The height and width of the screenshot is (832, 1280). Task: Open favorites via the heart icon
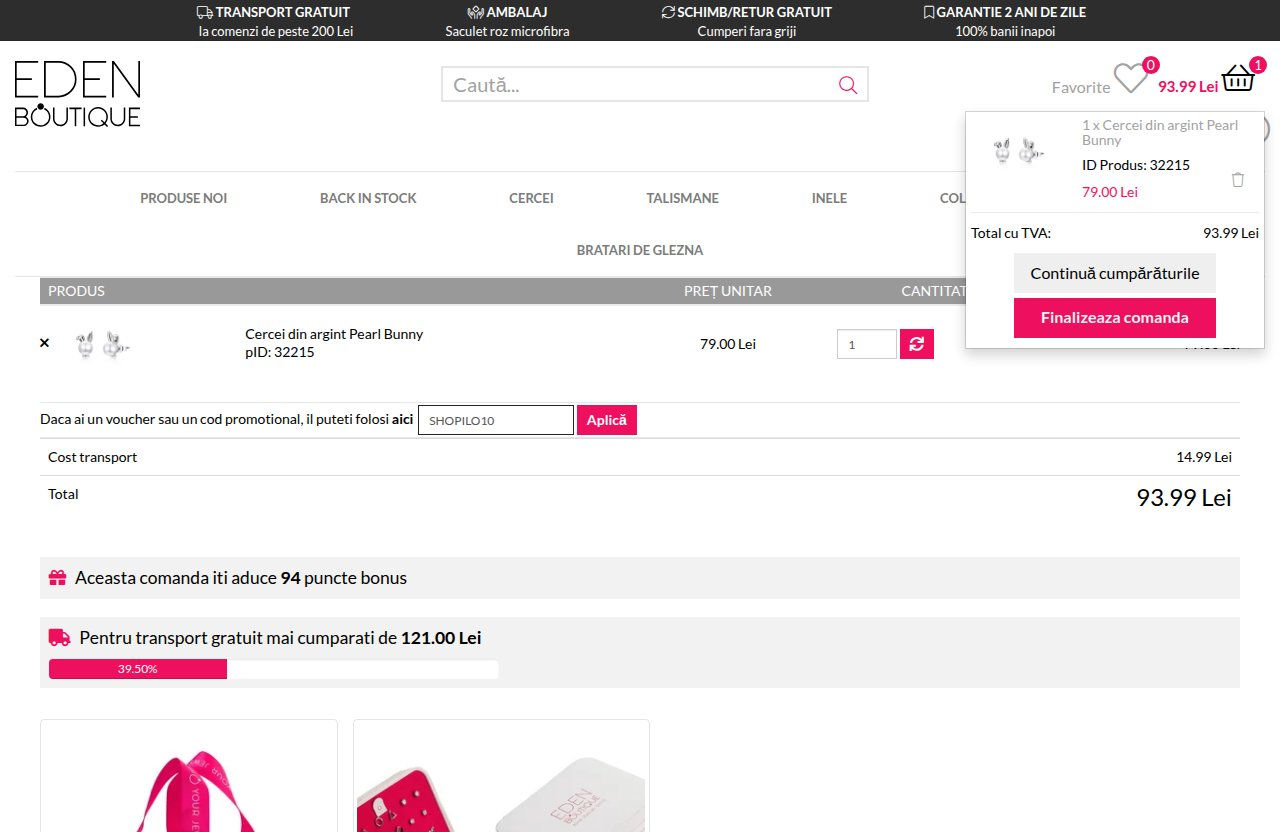pyautogui.click(x=1131, y=78)
